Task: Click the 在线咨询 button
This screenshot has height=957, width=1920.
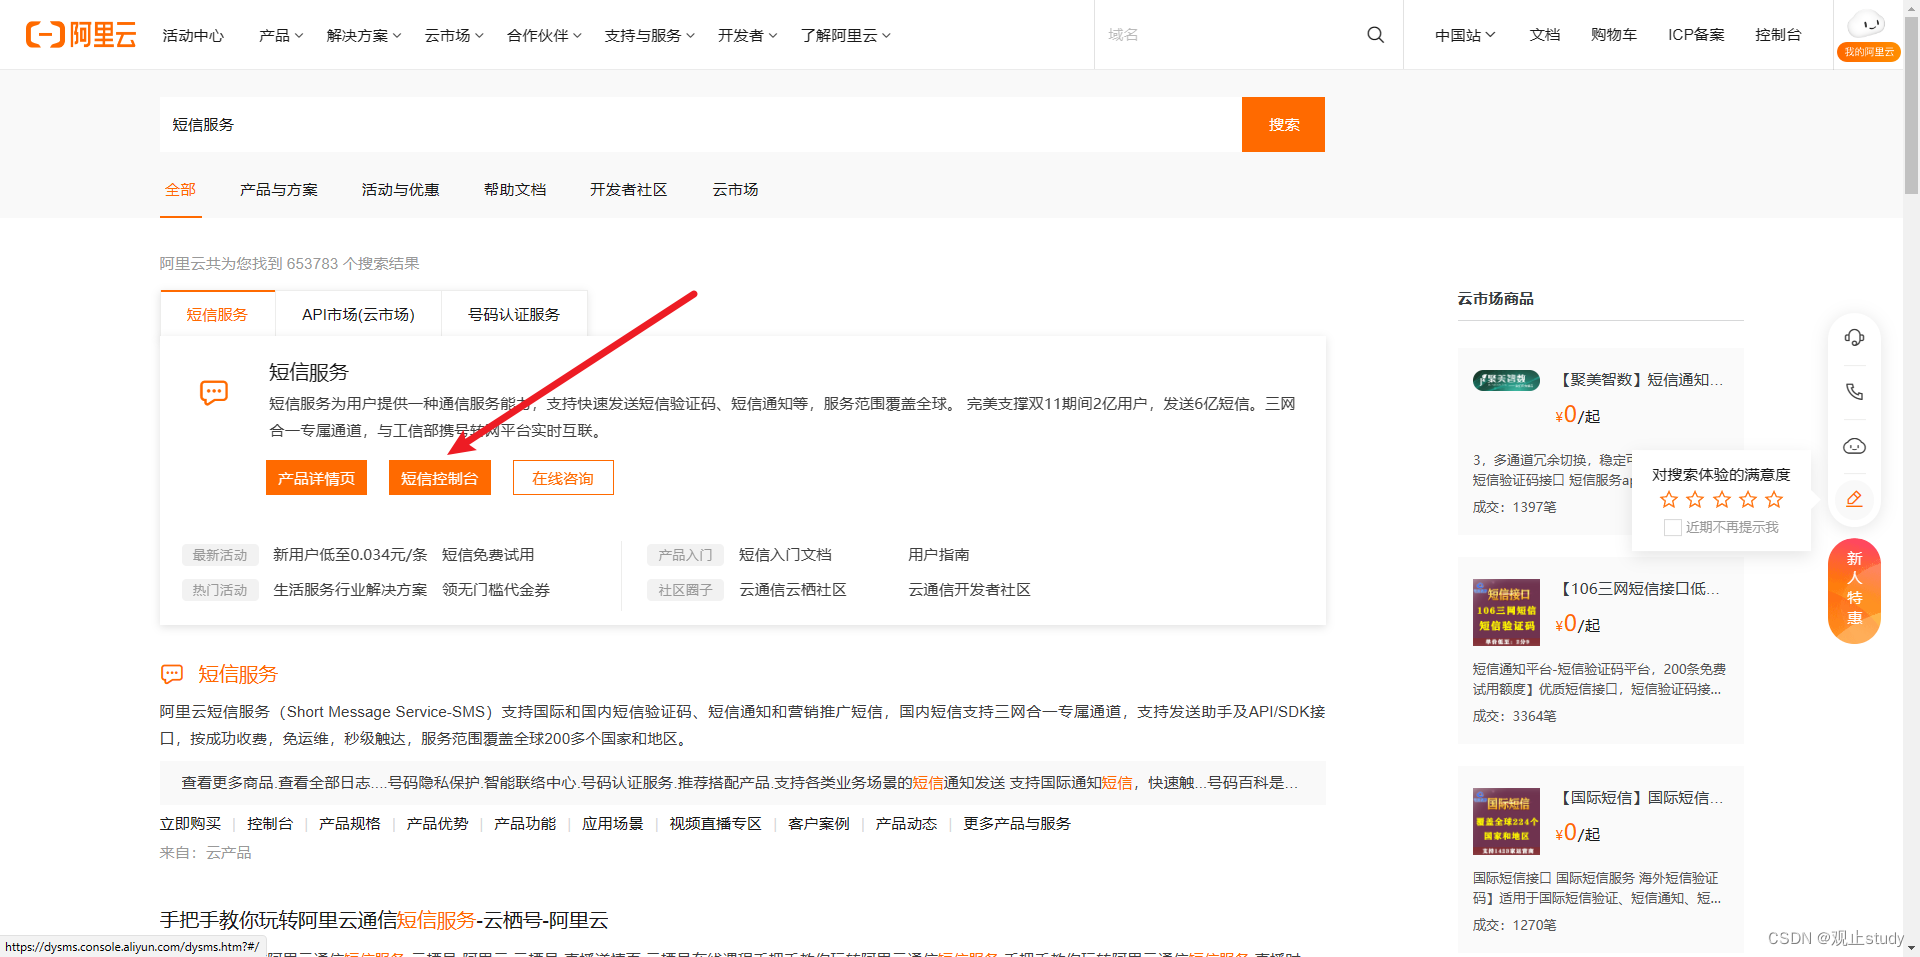Action: [x=563, y=478]
